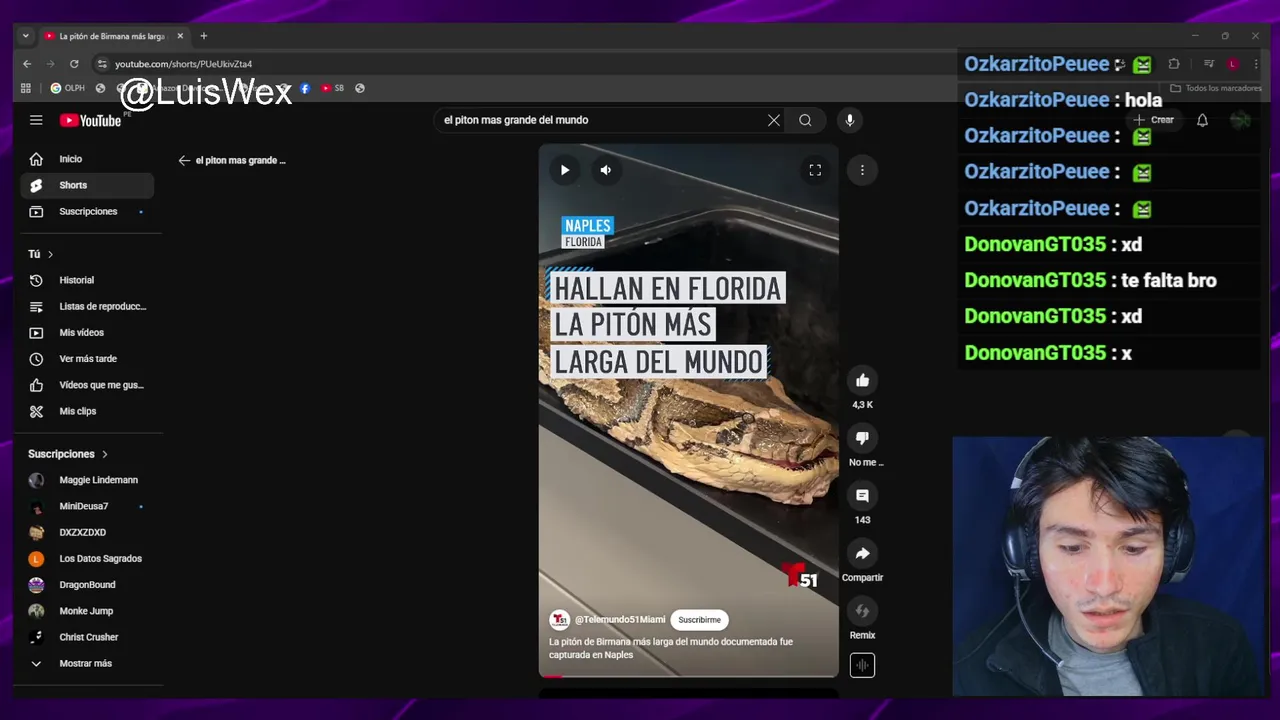Click the video description text
The width and height of the screenshot is (1280, 720).
tap(671, 648)
